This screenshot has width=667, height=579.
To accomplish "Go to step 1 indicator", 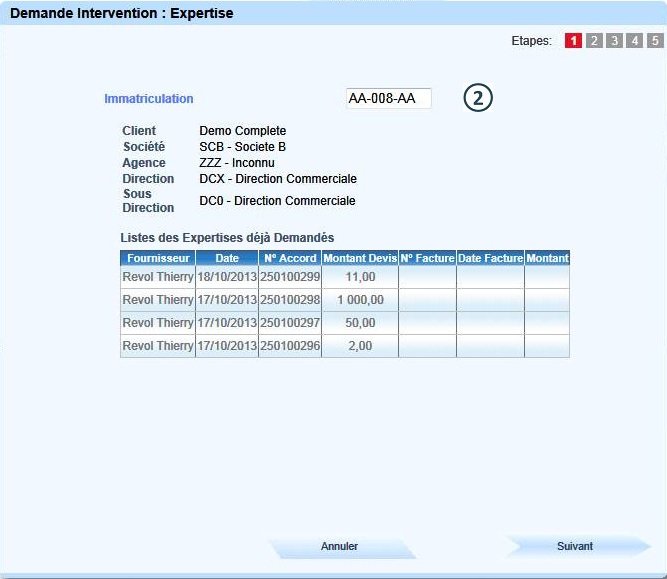I will point(573,41).
